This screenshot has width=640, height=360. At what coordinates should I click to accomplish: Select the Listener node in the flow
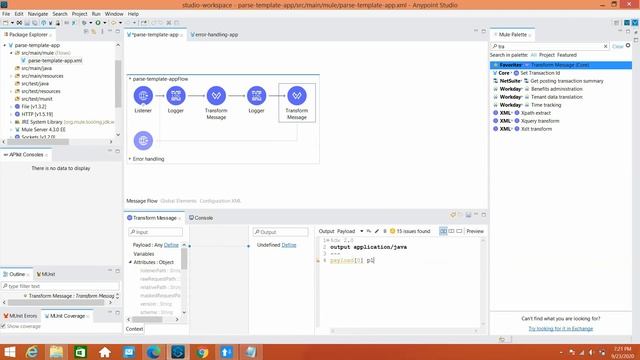pyautogui.click(x=143, y=96)
